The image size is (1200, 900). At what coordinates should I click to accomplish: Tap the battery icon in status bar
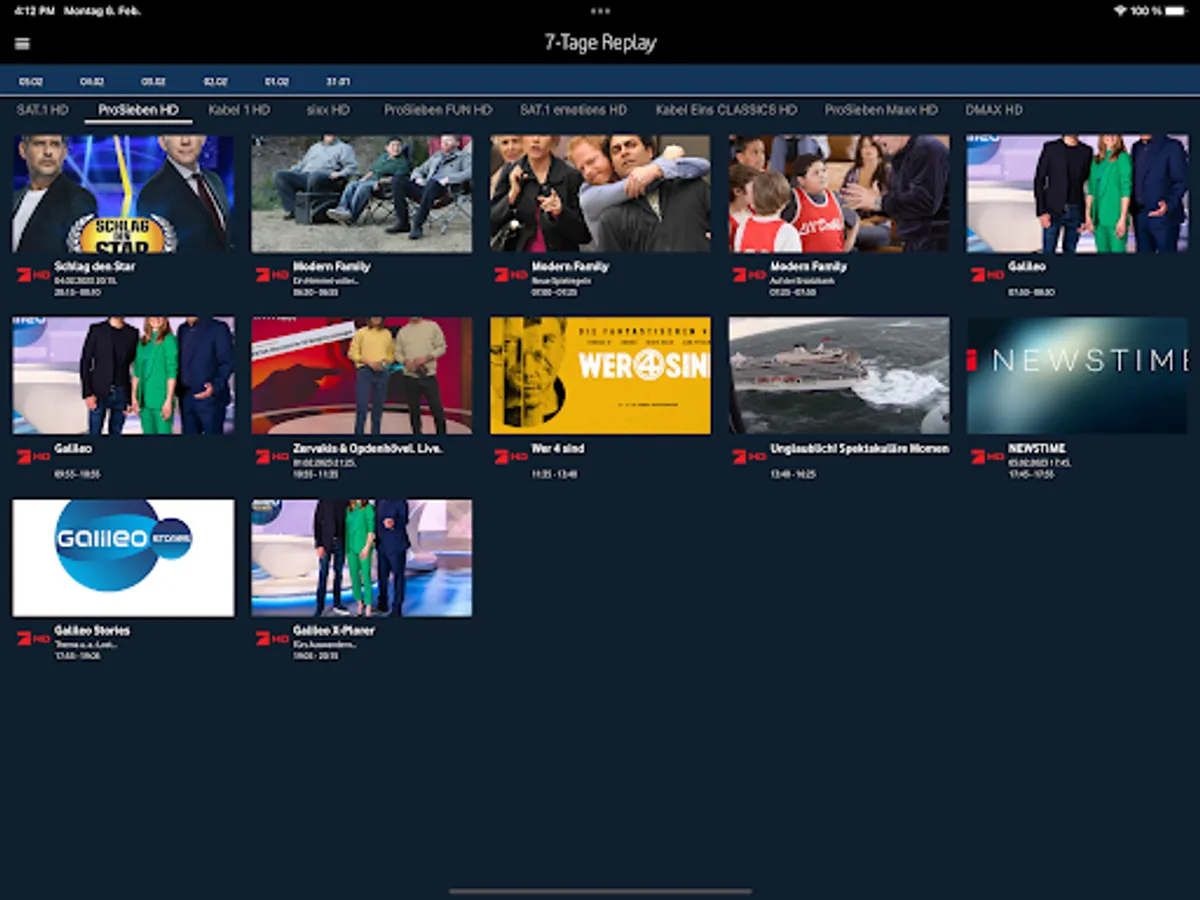pyautogui.click(x=1176, y=11)
